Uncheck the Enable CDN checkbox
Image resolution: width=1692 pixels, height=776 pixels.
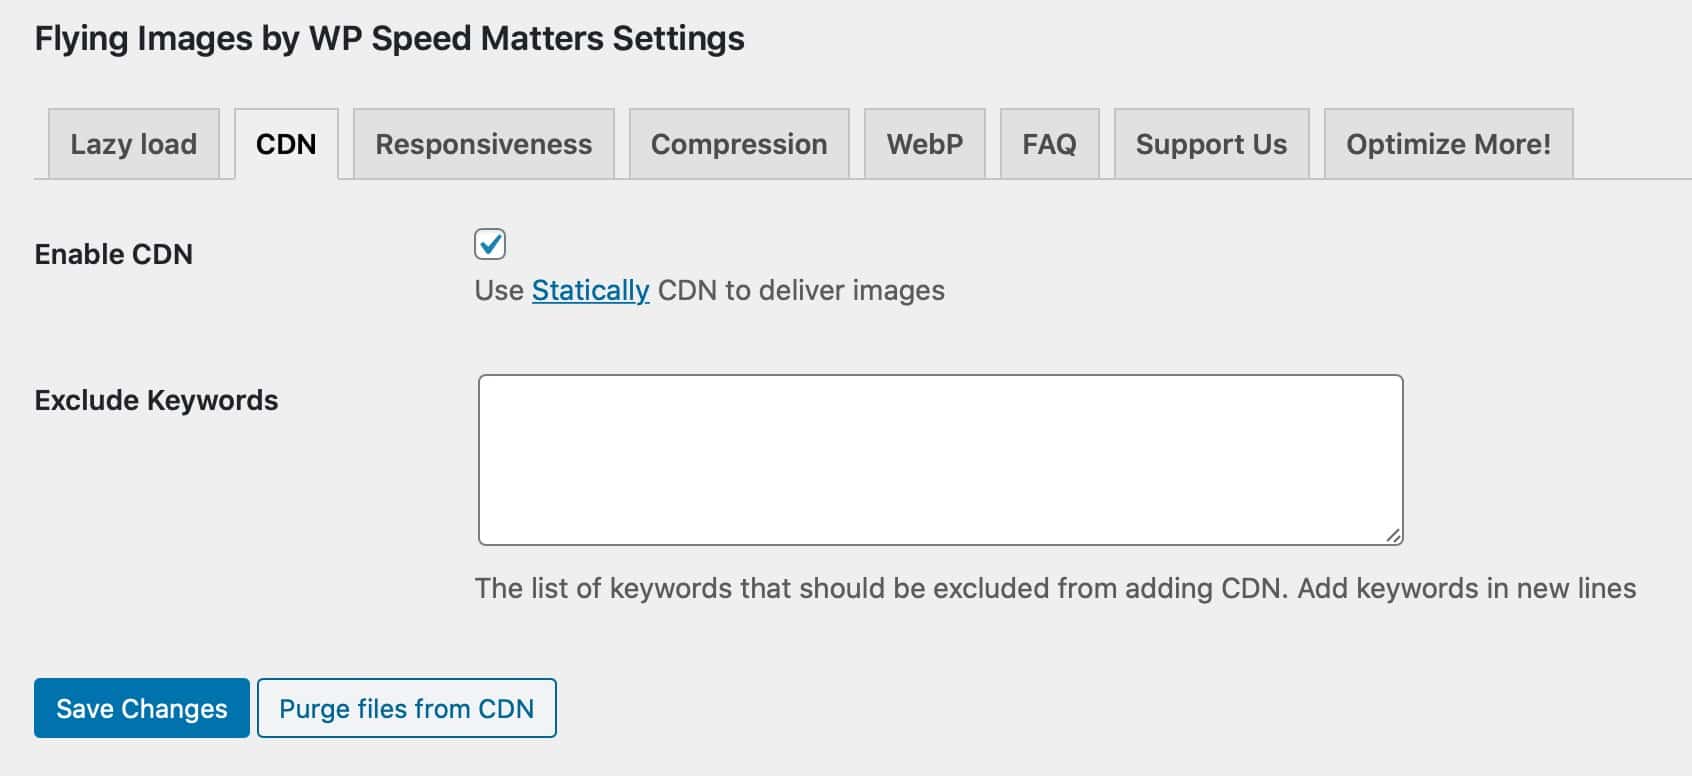[490, 244]
